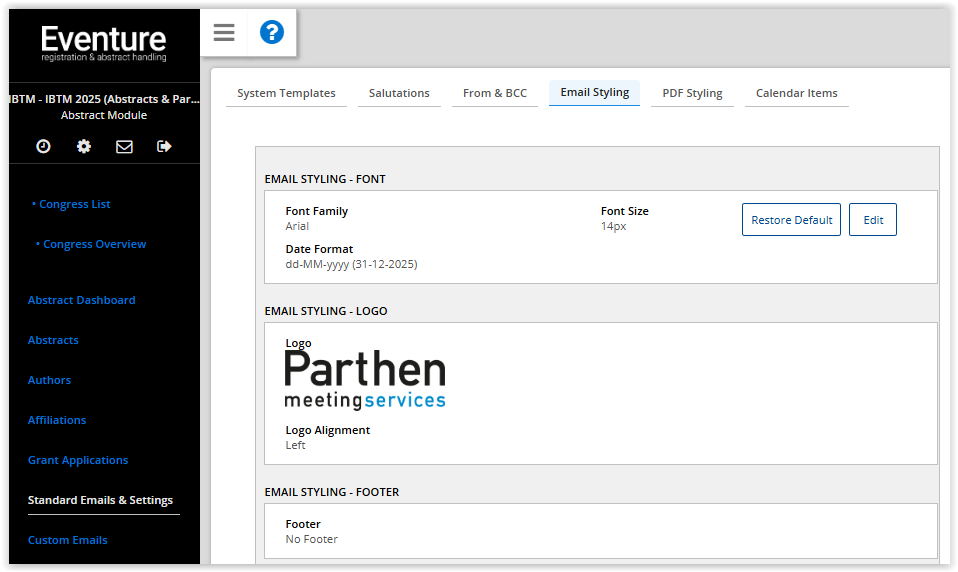Click the Restore Default button

[x=791, y=219]
